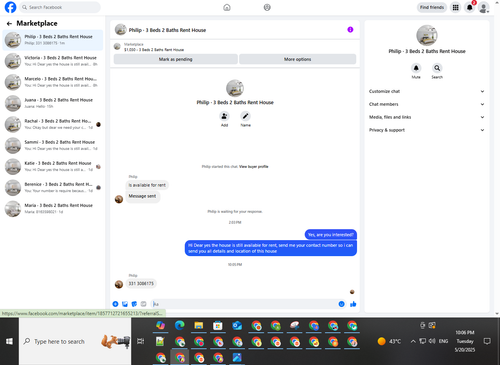Screen dimensions: 500x365
Task: Open the View buyer profile link
Action: point(253,166)
